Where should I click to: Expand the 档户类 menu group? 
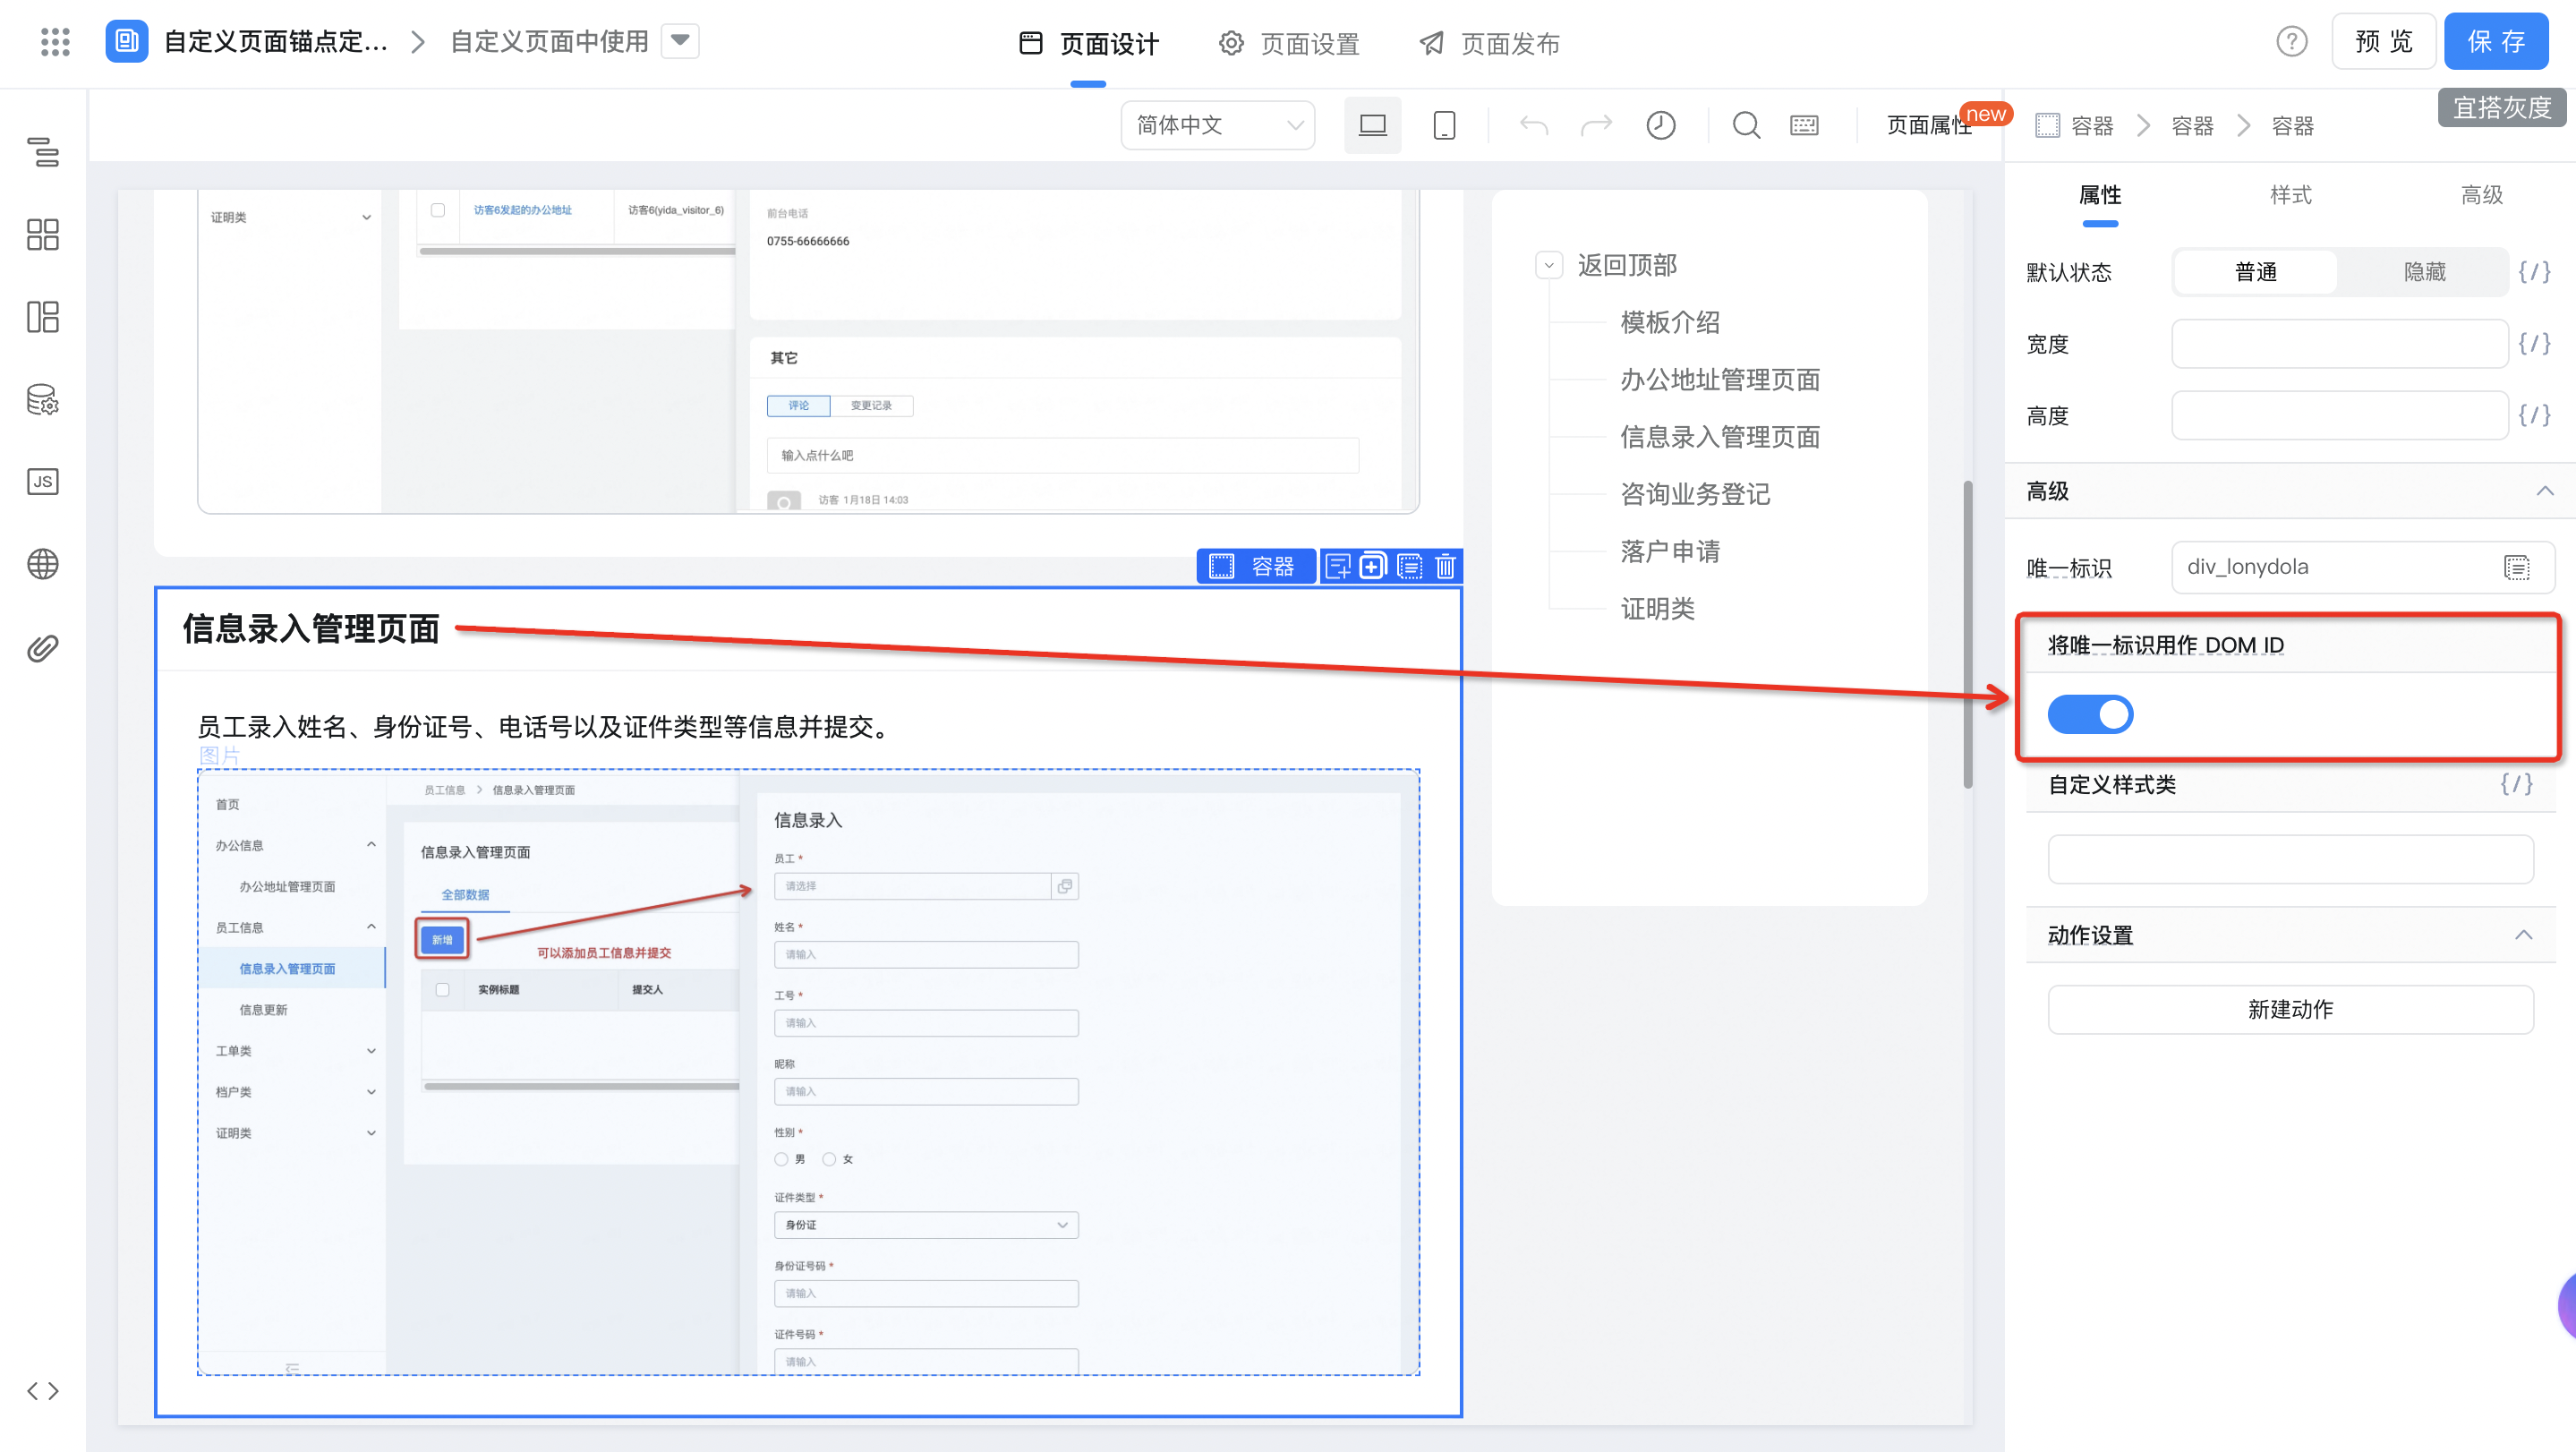tap(371, 1092)
